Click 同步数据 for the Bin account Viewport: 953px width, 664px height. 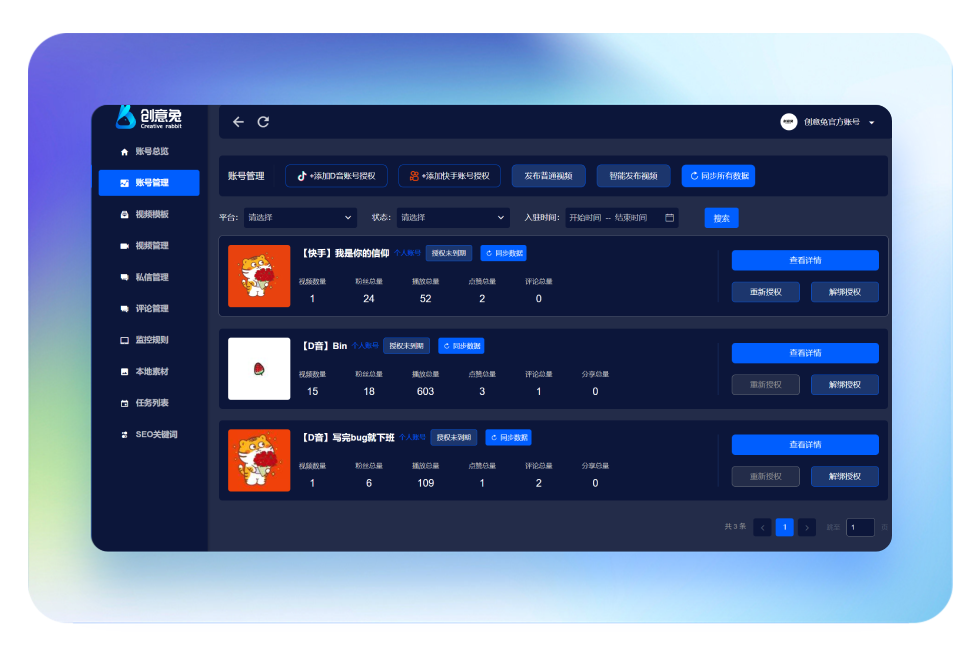pos(461,346)
